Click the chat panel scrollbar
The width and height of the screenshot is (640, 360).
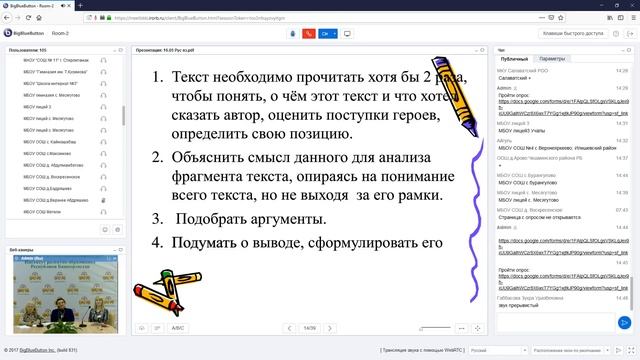[632, 293]
